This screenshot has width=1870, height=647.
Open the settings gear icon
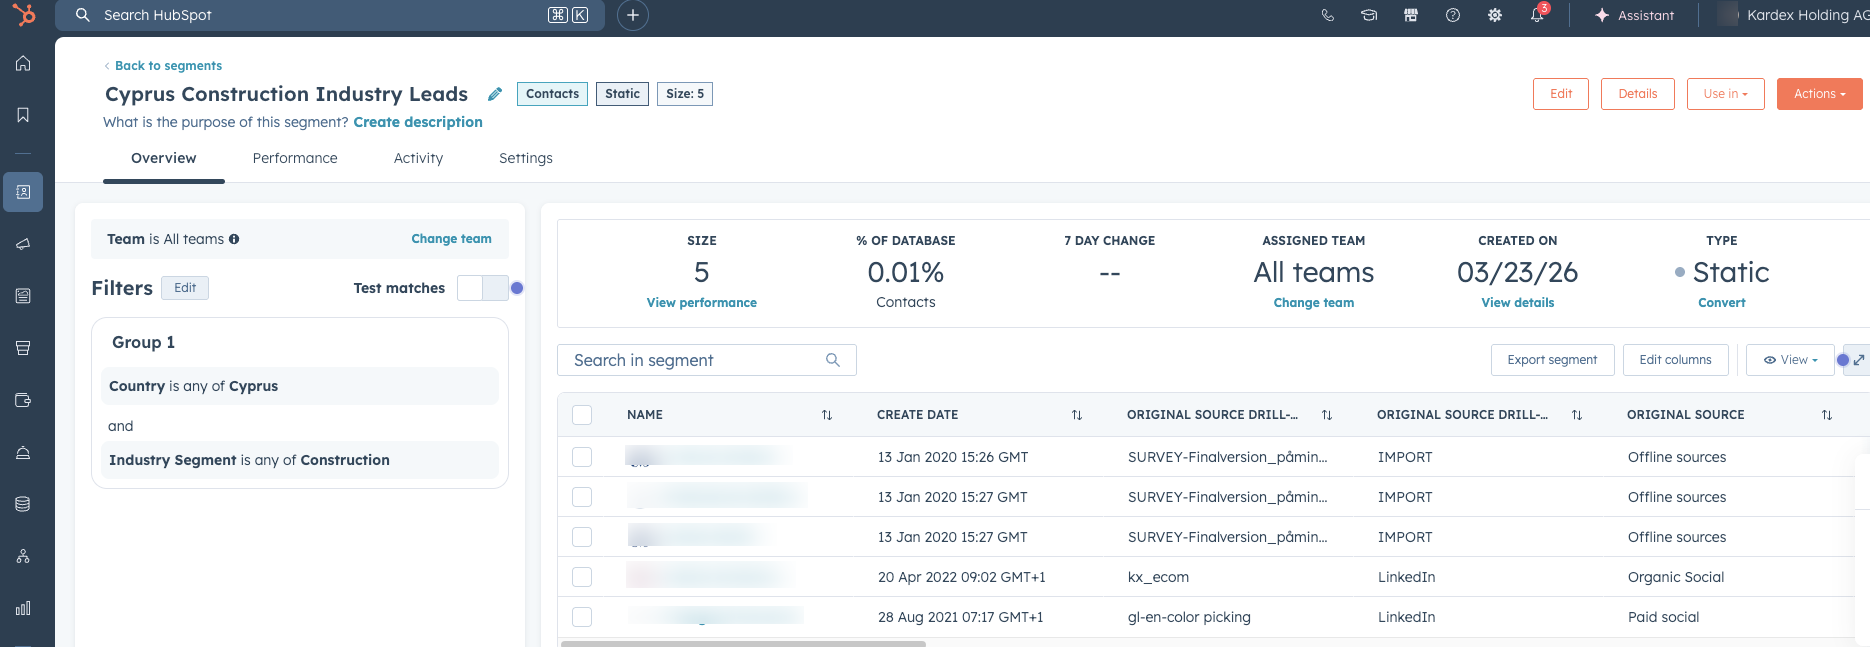click(1495, 15)
